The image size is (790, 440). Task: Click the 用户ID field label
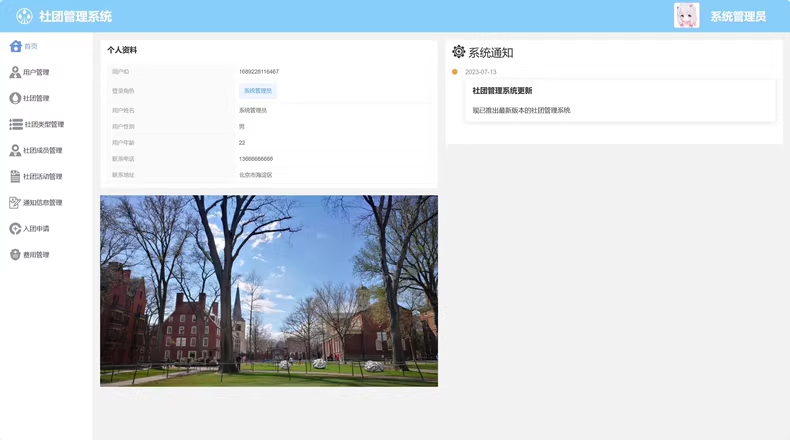point(120,72)
